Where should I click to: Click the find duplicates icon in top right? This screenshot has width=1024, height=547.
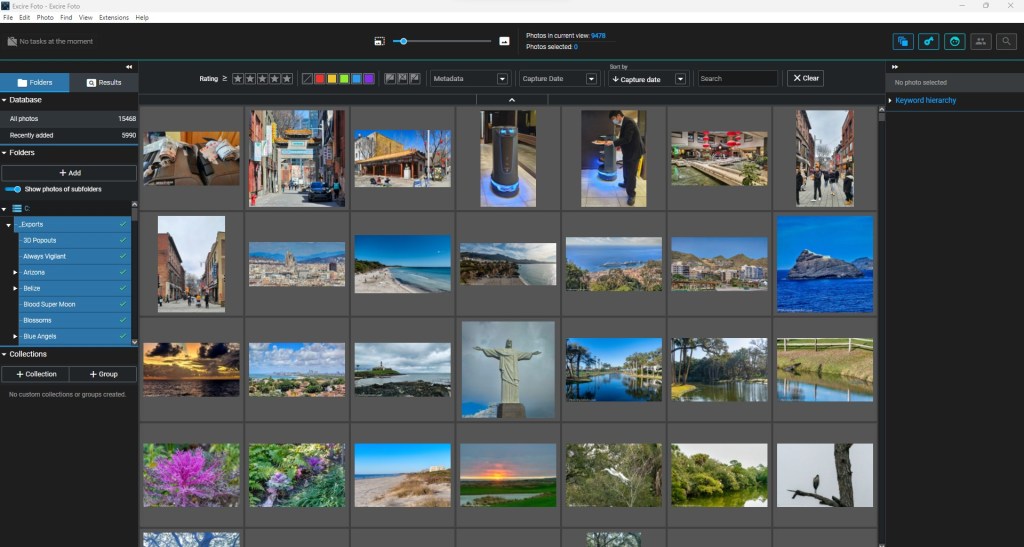pos(904,41)
